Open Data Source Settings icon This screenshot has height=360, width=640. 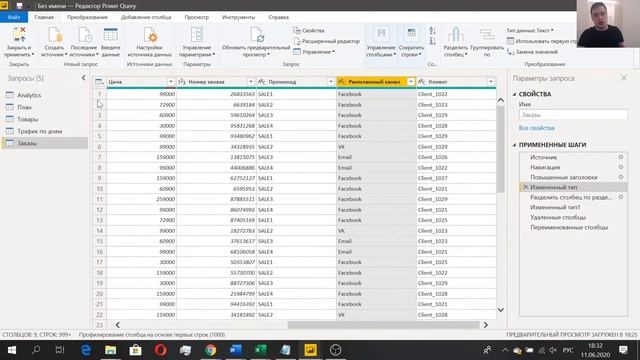149,35
